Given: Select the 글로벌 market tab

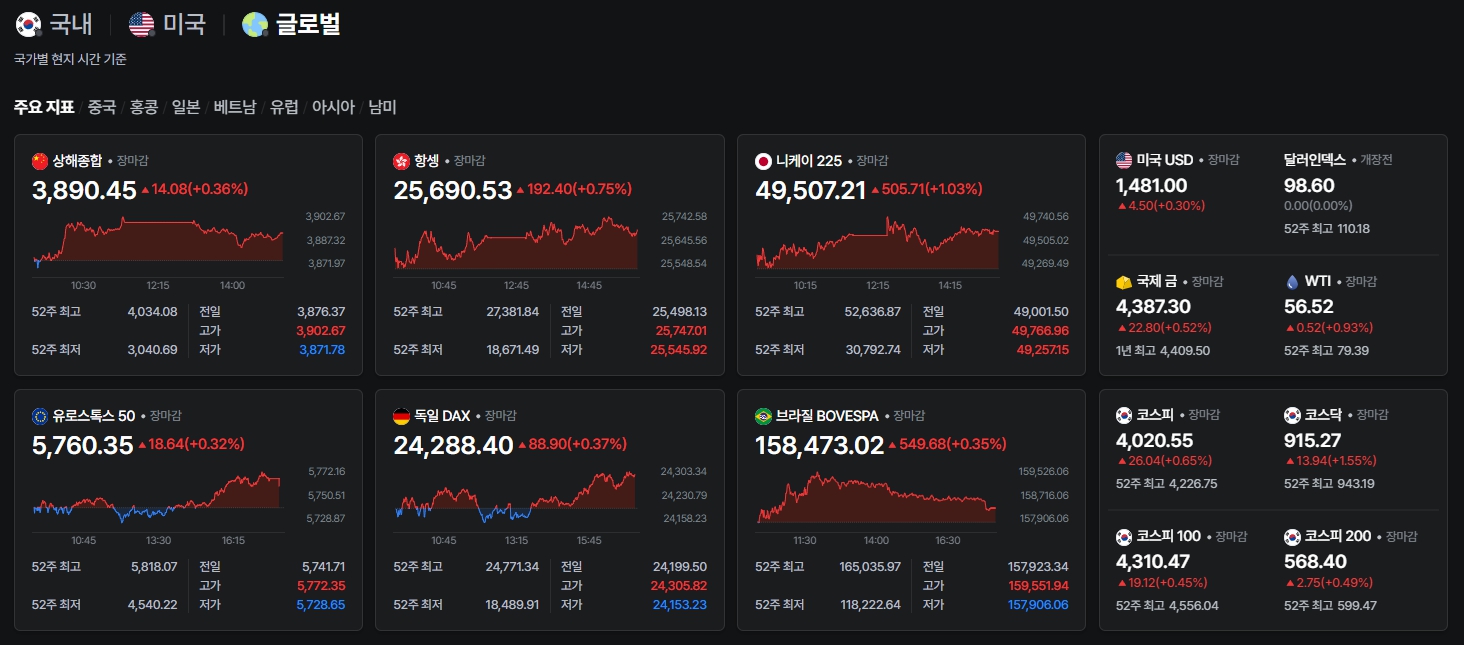Looking at the screenshot, I should click(308, 24).
